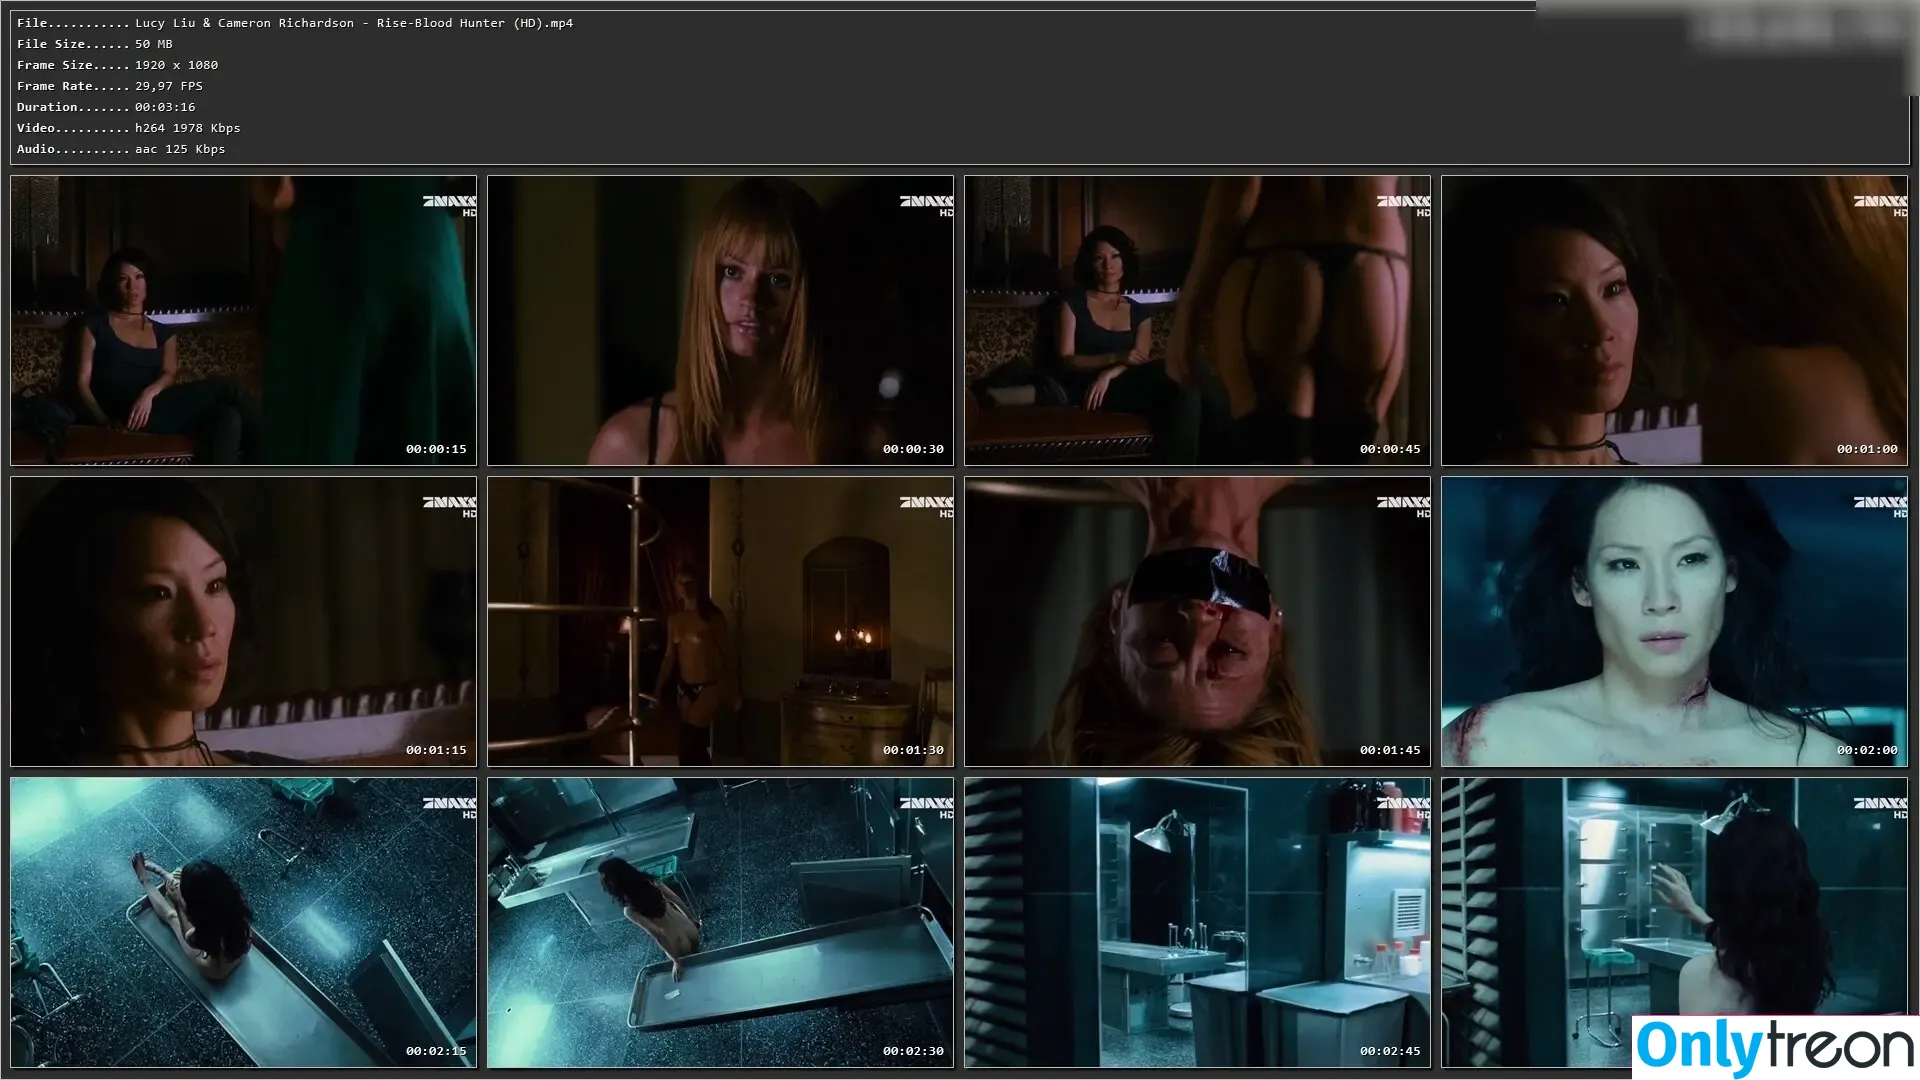Click the overhead-view frame at 00:02:15

[x=244, y=923]
